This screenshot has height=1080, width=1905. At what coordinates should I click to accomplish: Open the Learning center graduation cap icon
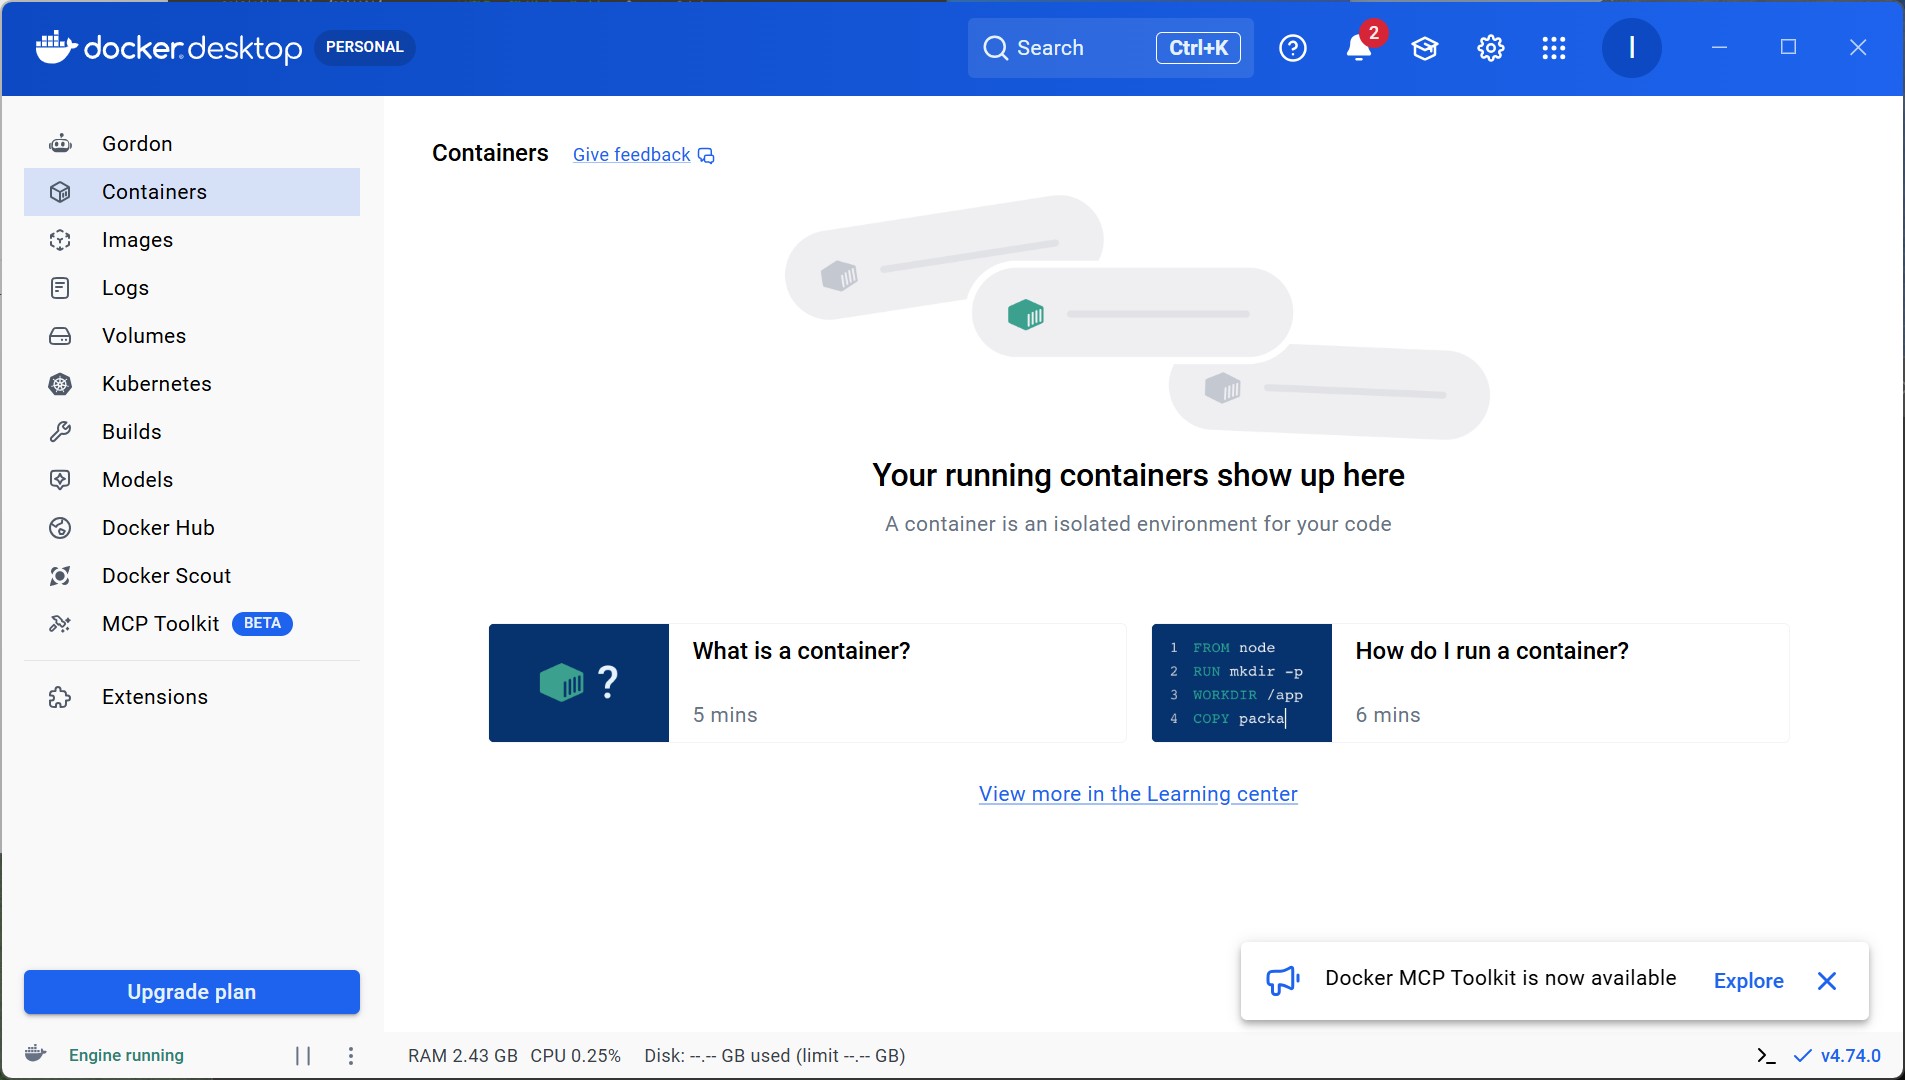1425,48
